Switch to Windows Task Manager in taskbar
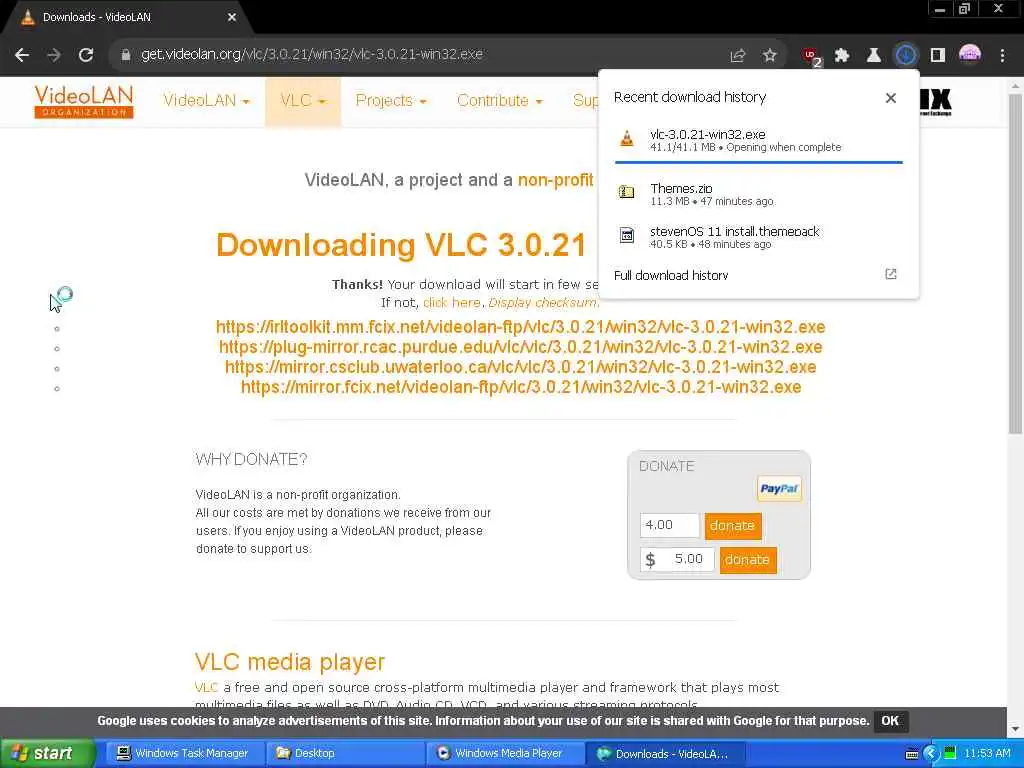The width and height of the screenshot is (1024, 768). [x=183, y=754]
